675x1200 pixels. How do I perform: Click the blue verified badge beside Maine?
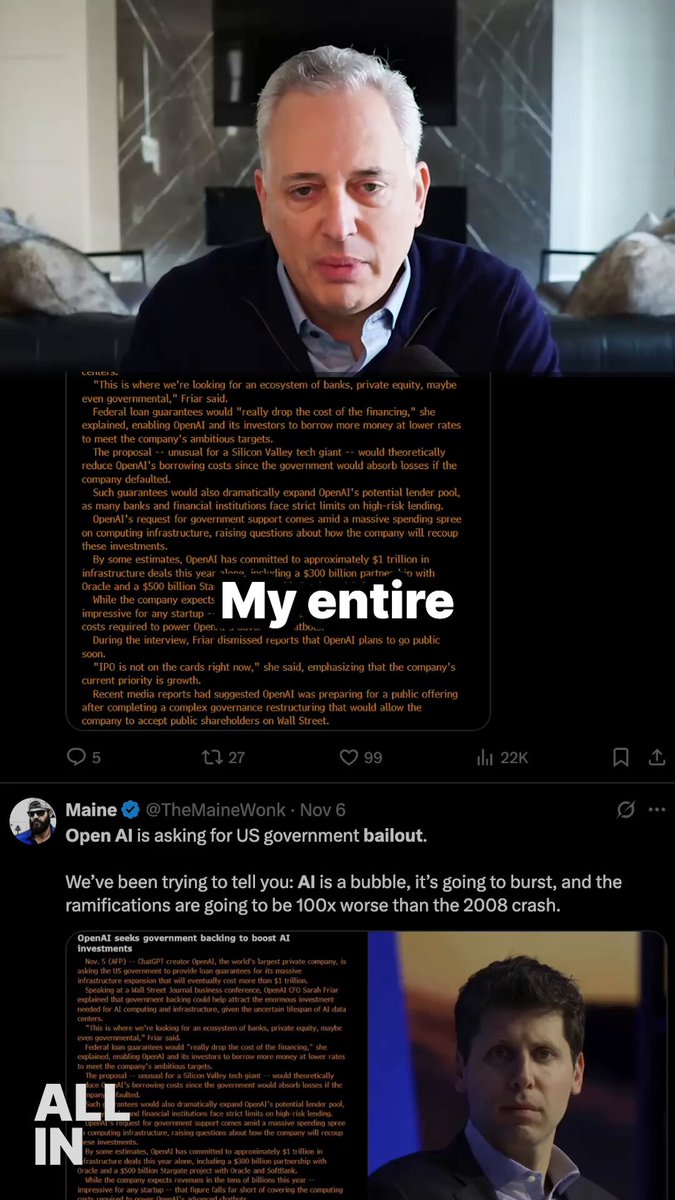pyautogui.click(x=130, y=809)
